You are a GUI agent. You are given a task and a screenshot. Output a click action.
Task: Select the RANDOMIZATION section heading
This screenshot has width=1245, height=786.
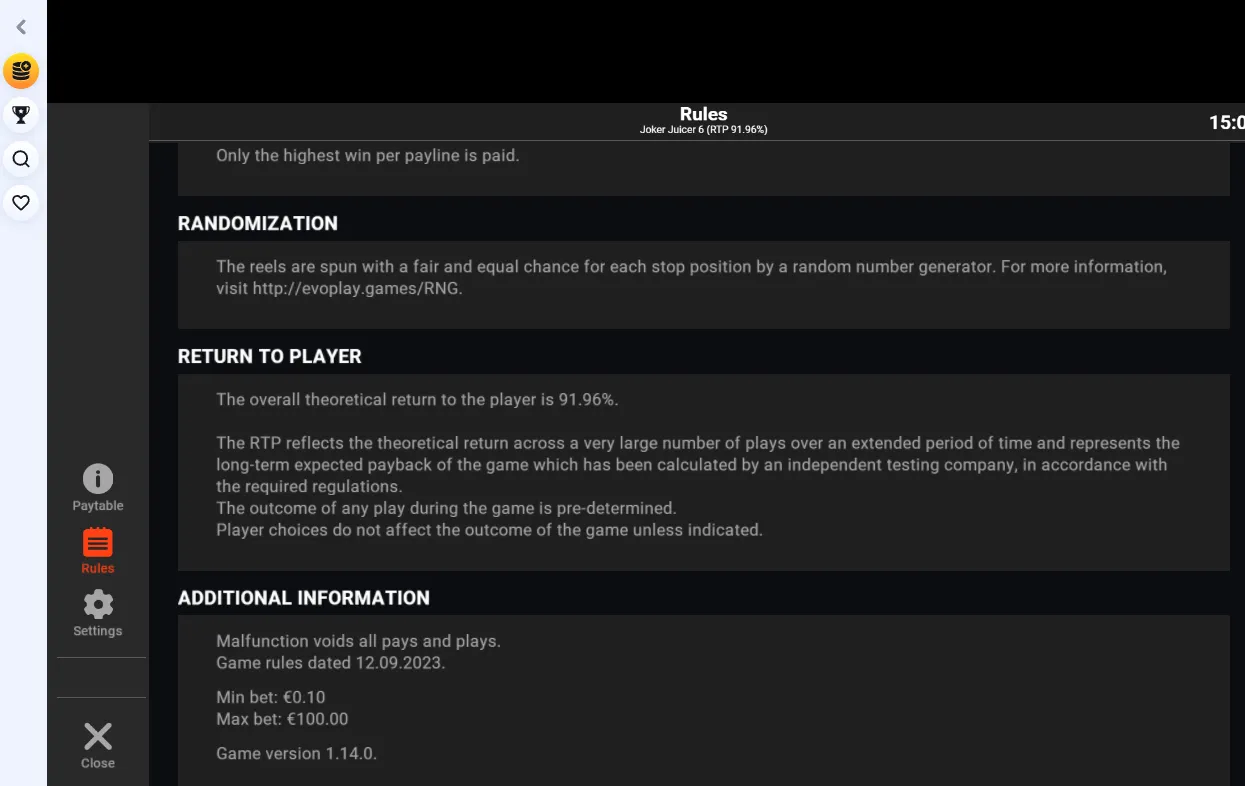[x=258, y=223]
